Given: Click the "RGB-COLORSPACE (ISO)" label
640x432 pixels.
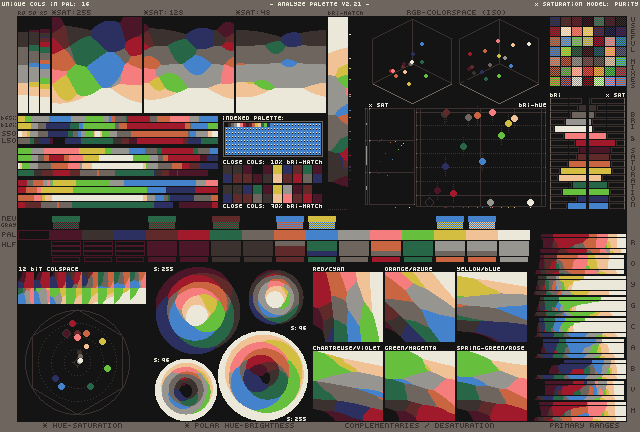Looking at the screenshot, I should tap(456, 13).
